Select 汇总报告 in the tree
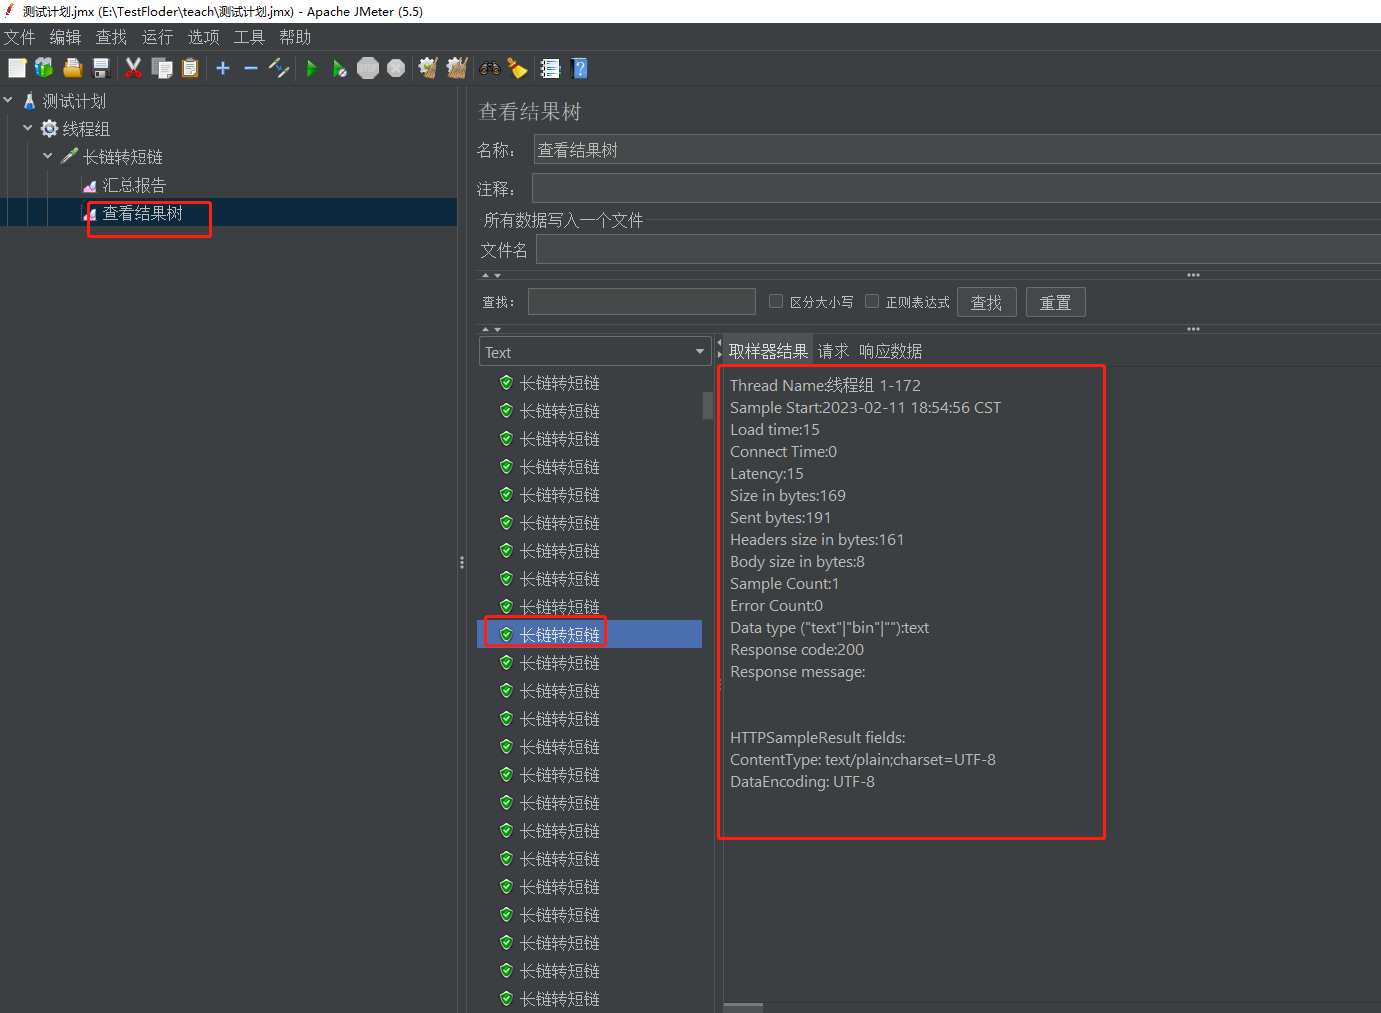 click(x=134, y=185)
